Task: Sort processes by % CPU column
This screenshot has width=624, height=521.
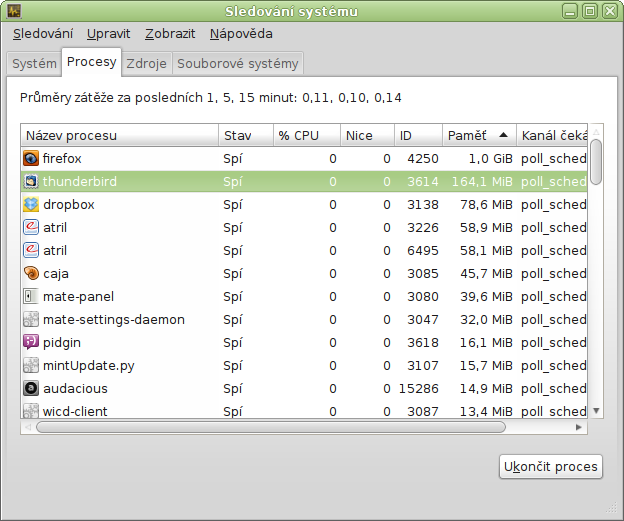Action: point(305,135)
